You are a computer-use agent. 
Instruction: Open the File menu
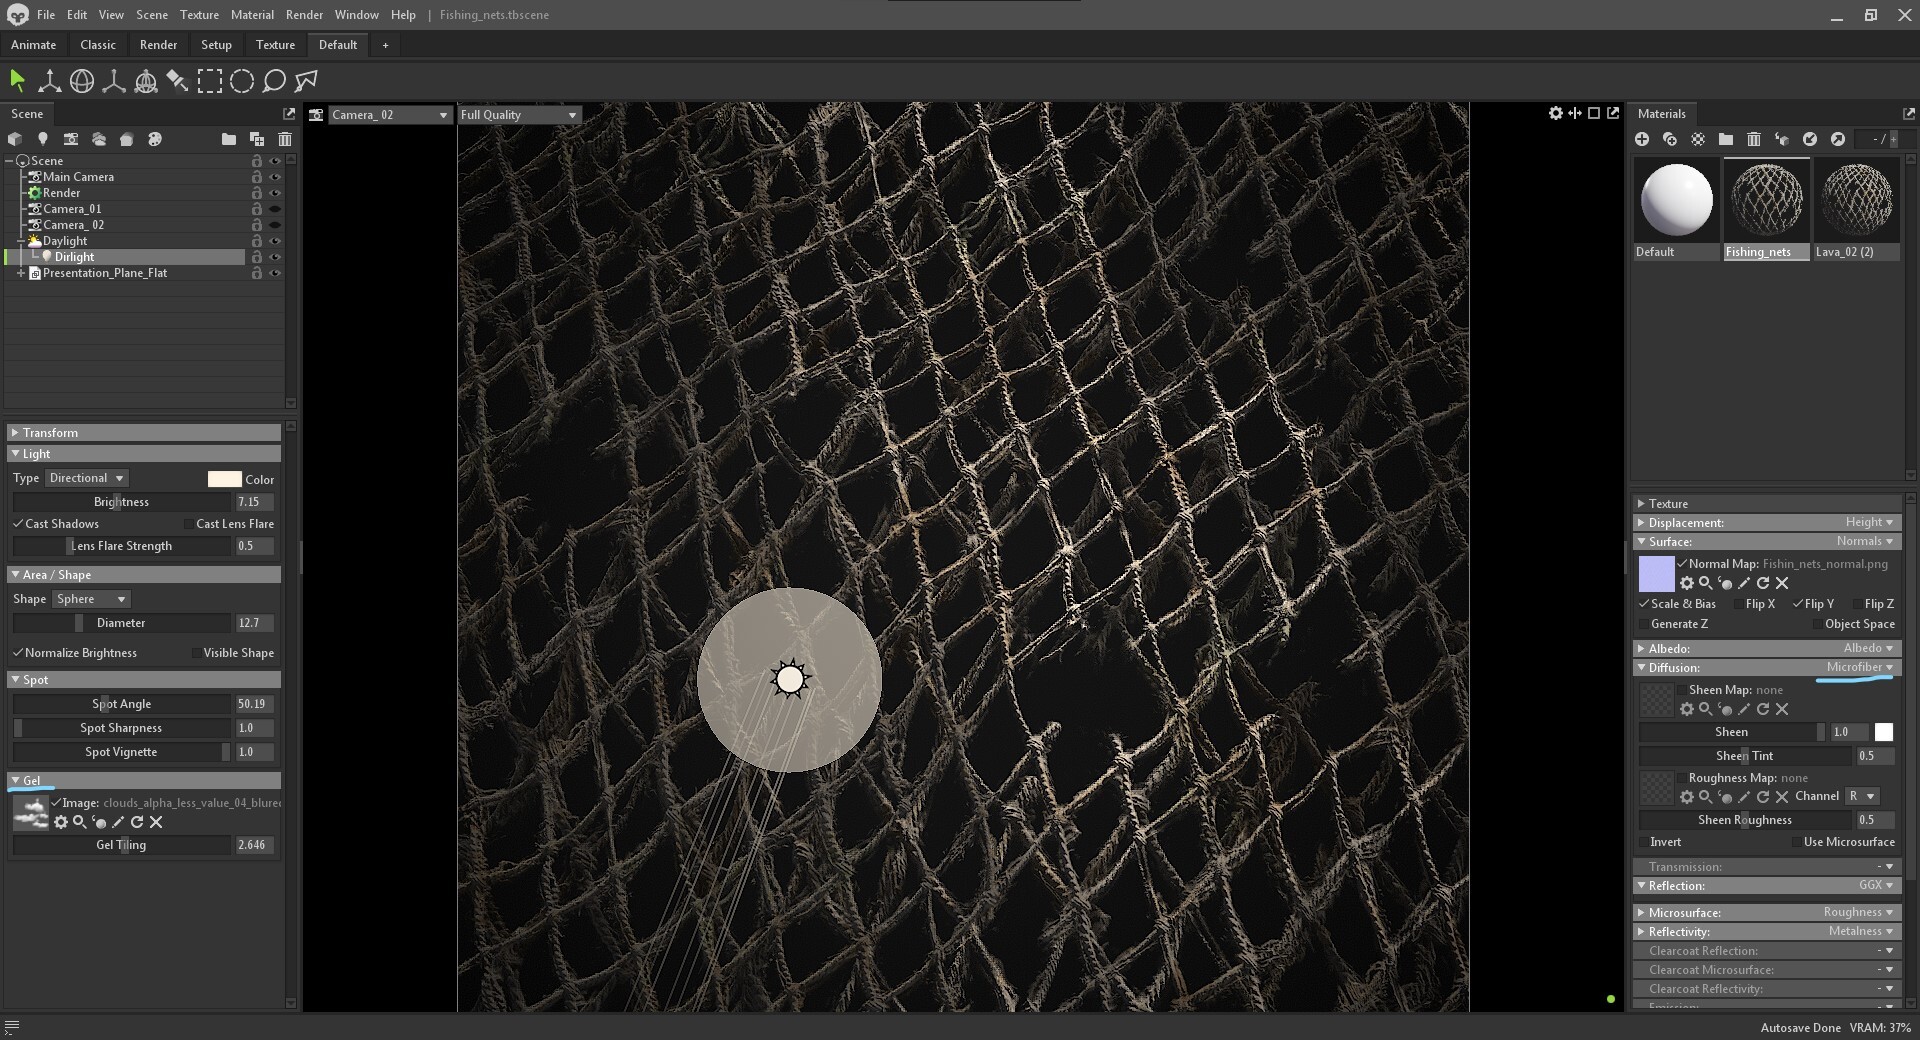pyautogui.click(x=46, y=15)
